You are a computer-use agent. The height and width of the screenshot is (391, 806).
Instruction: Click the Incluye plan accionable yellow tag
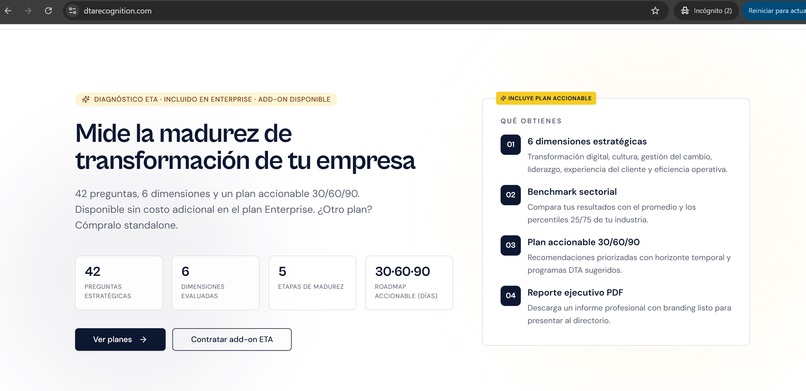[x=546, y=98]
